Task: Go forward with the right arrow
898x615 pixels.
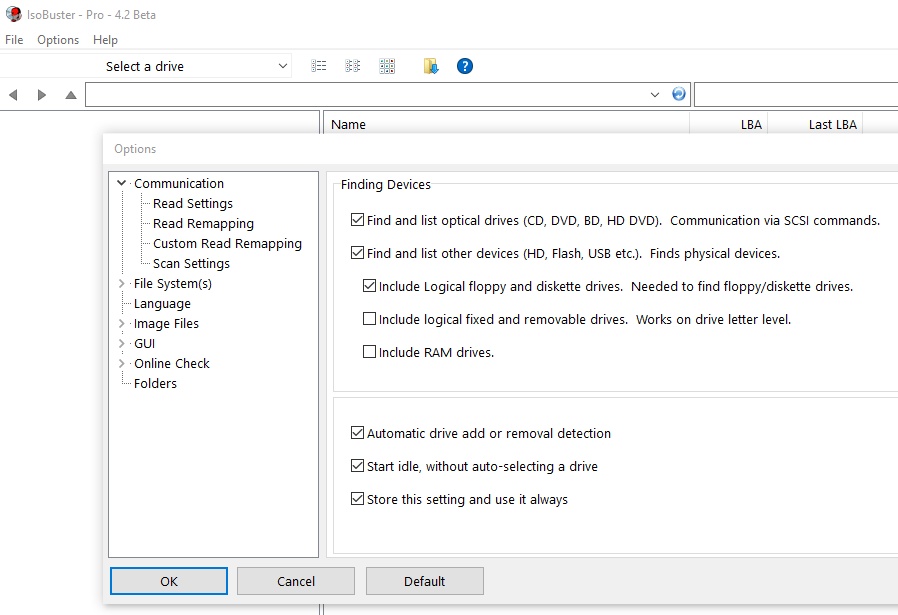Action: coord(41,95)
